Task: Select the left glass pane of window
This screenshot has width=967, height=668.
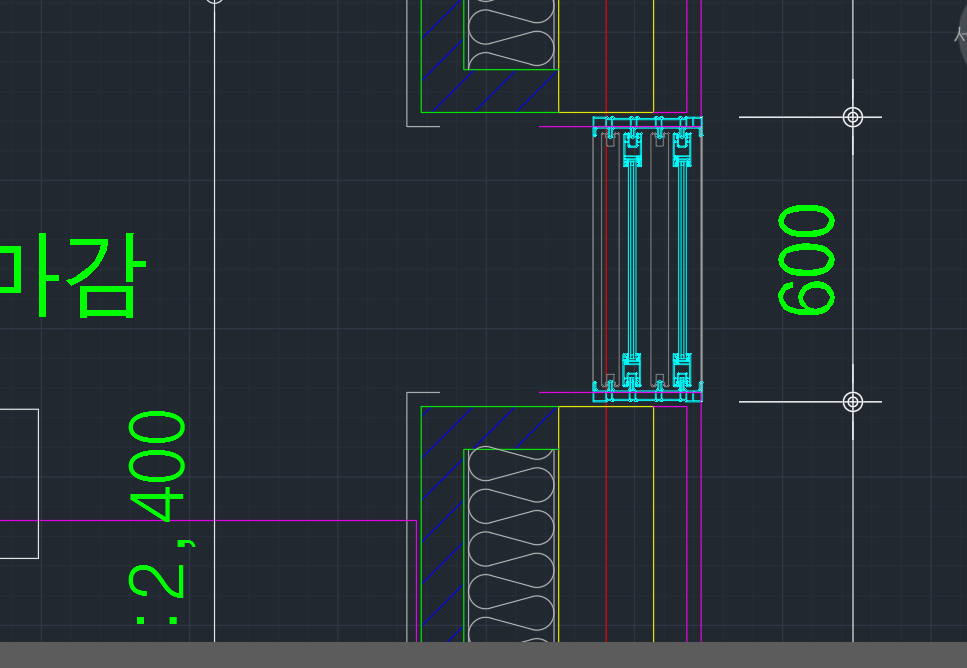Action: (632, 260)
